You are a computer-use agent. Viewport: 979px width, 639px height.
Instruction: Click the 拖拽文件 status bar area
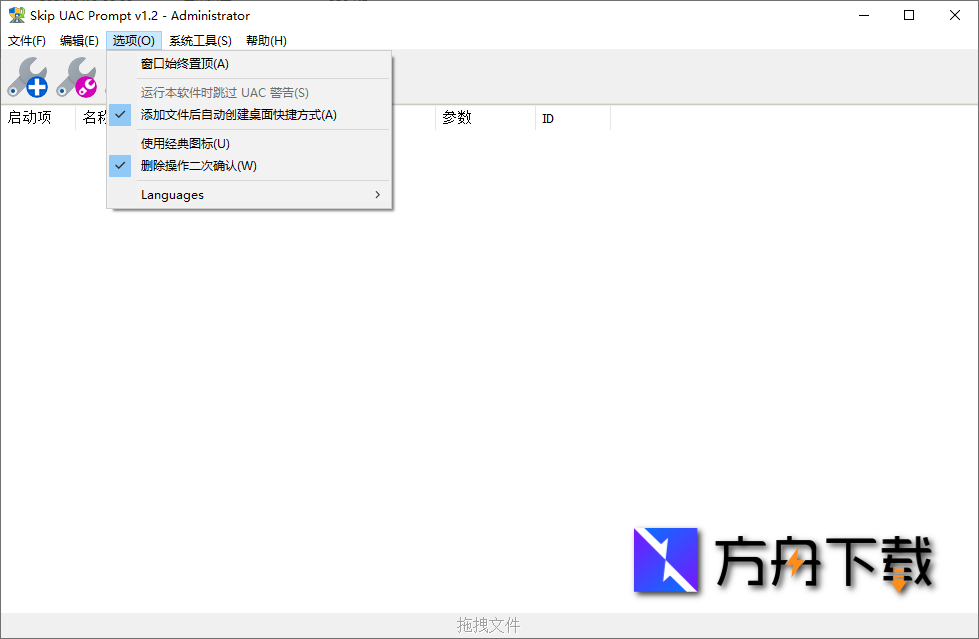tap(488, 624)
